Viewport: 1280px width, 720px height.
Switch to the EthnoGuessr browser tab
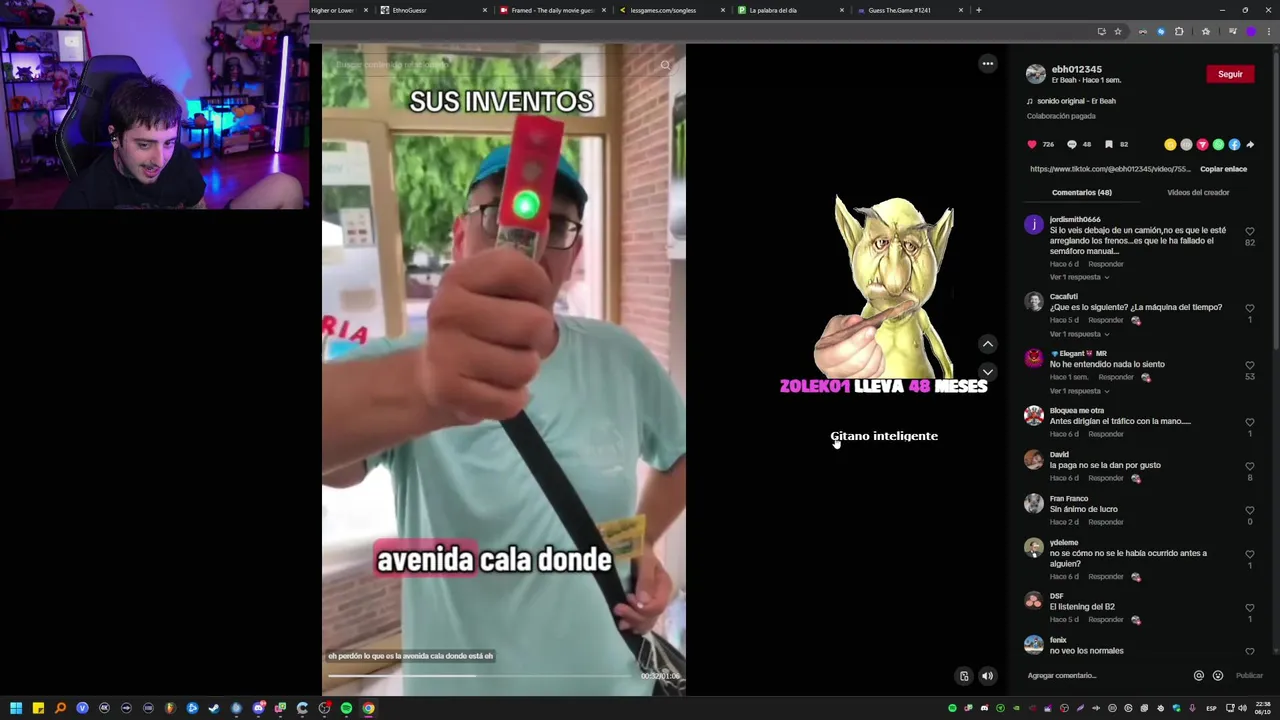pyautogui.click(x=434, y=10)
